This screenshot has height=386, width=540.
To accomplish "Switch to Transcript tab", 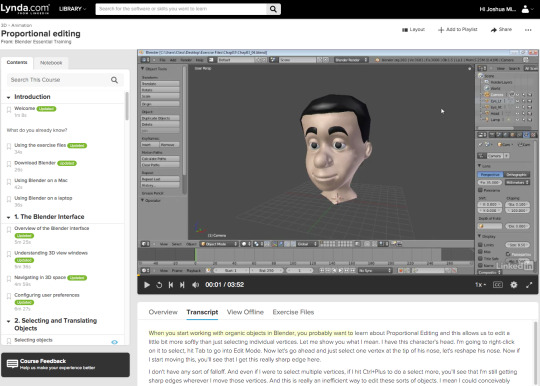I will pos(202,312).
